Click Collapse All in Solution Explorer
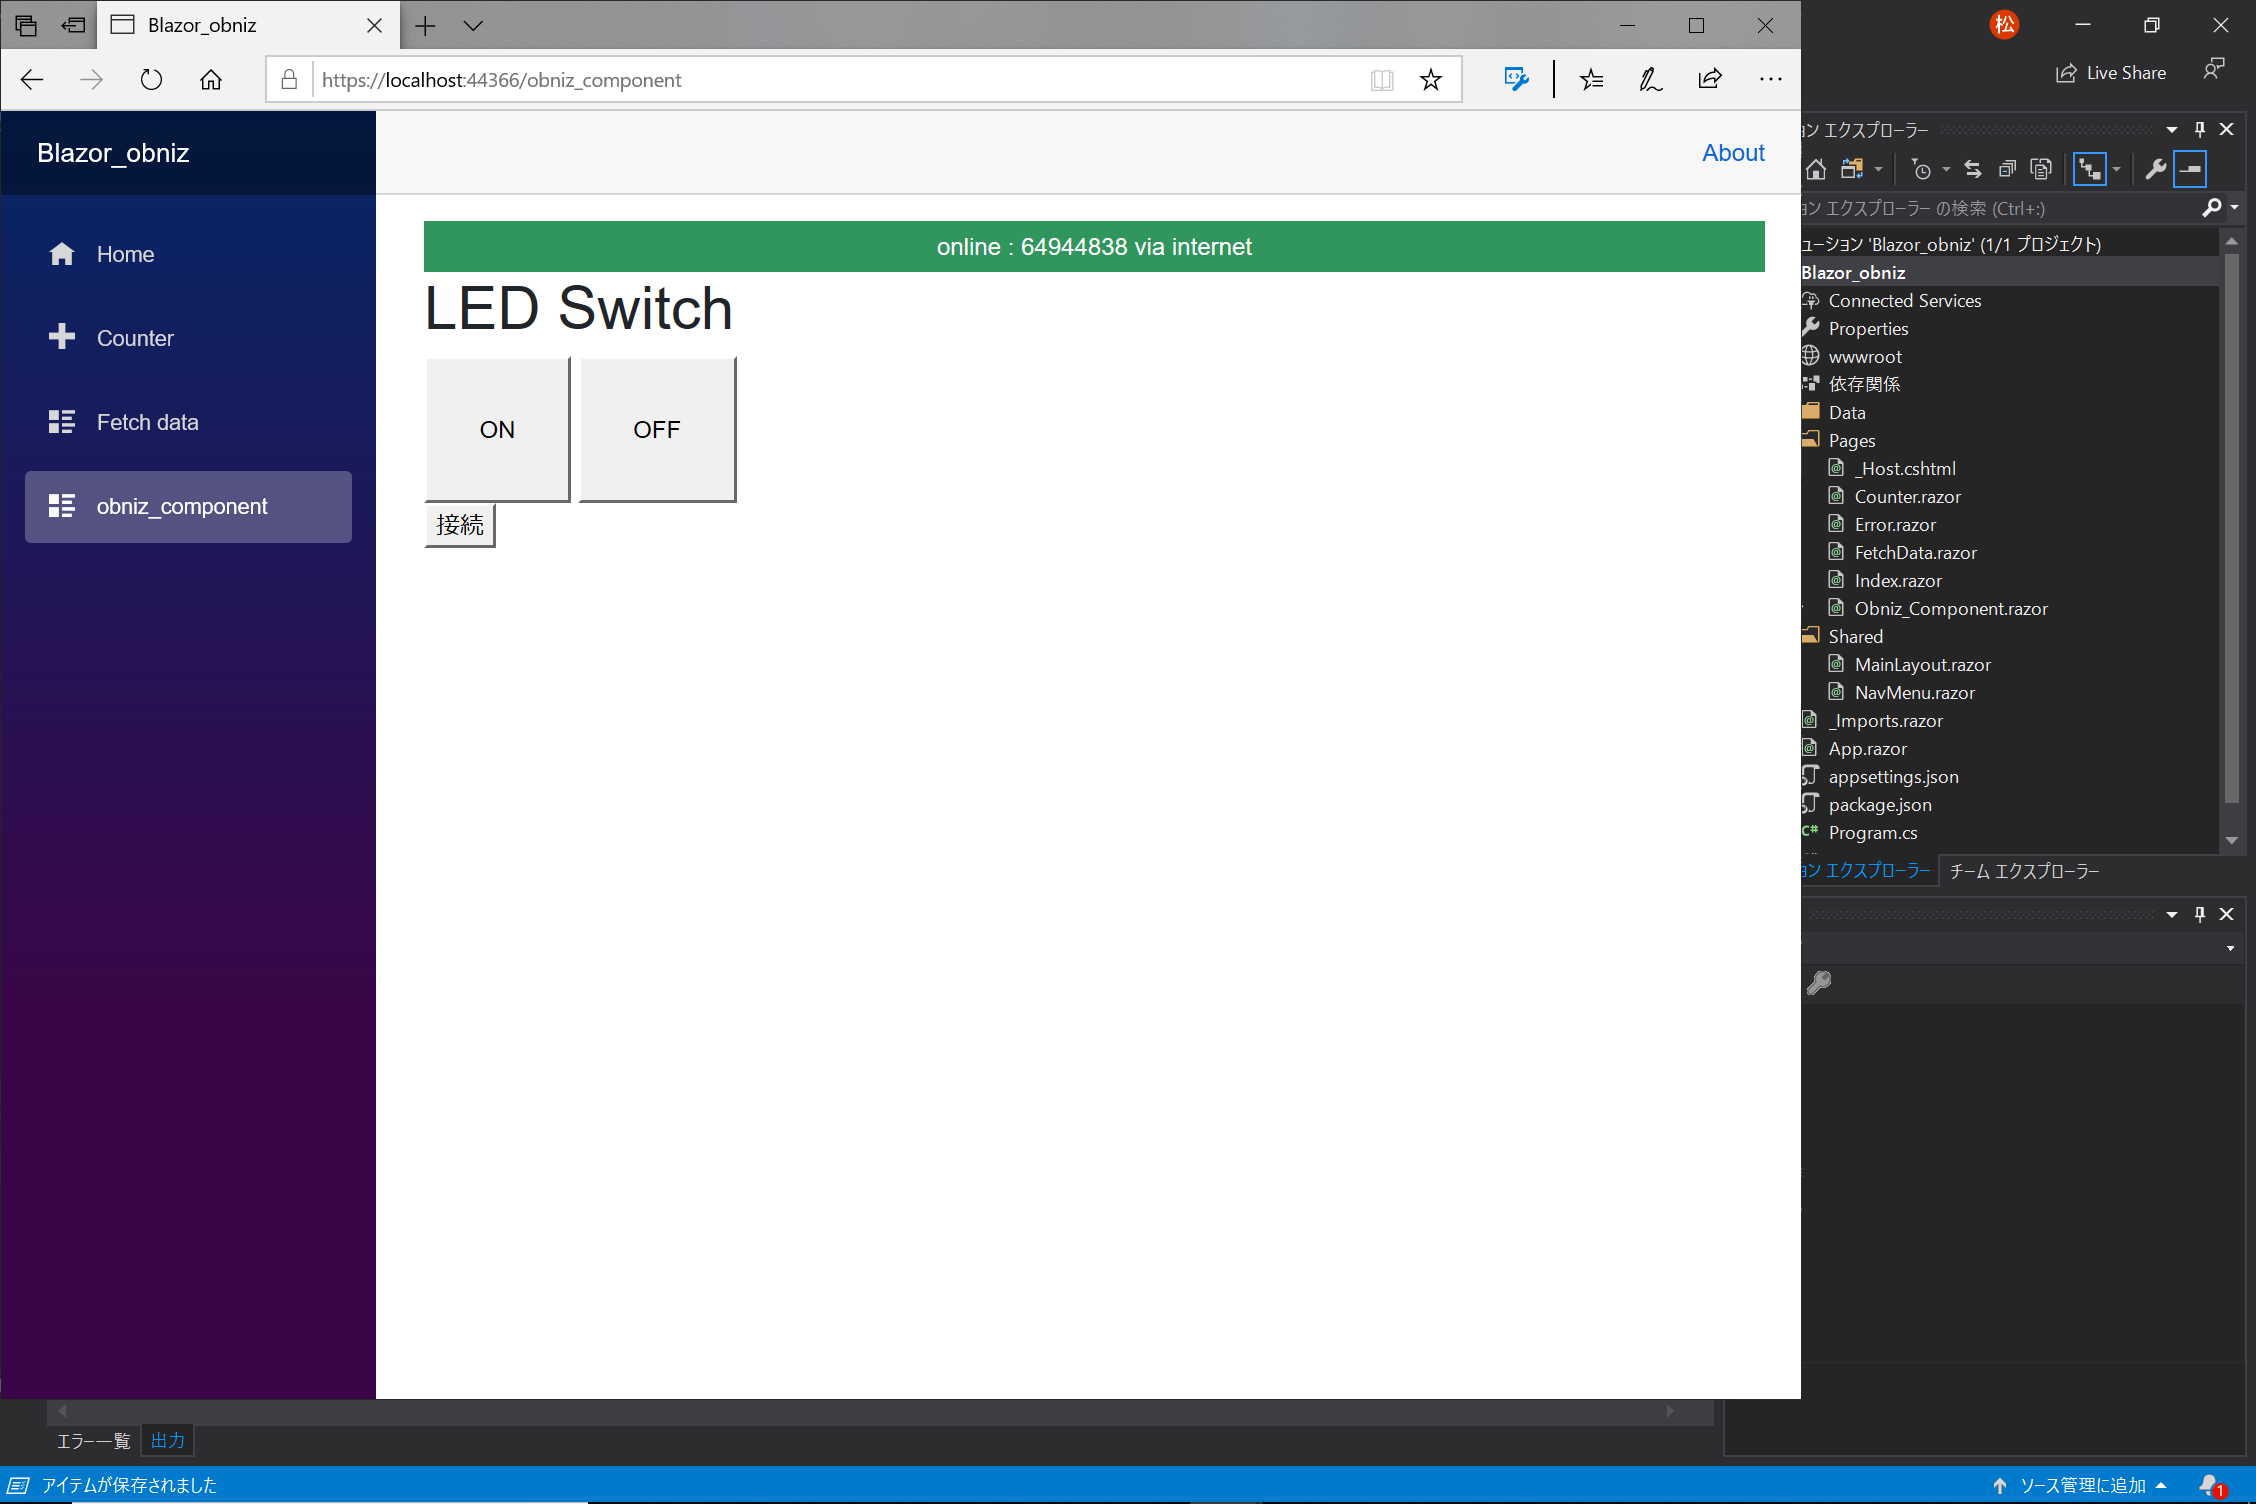This screenshot has width=2256, height=1504. (2007, 169)
